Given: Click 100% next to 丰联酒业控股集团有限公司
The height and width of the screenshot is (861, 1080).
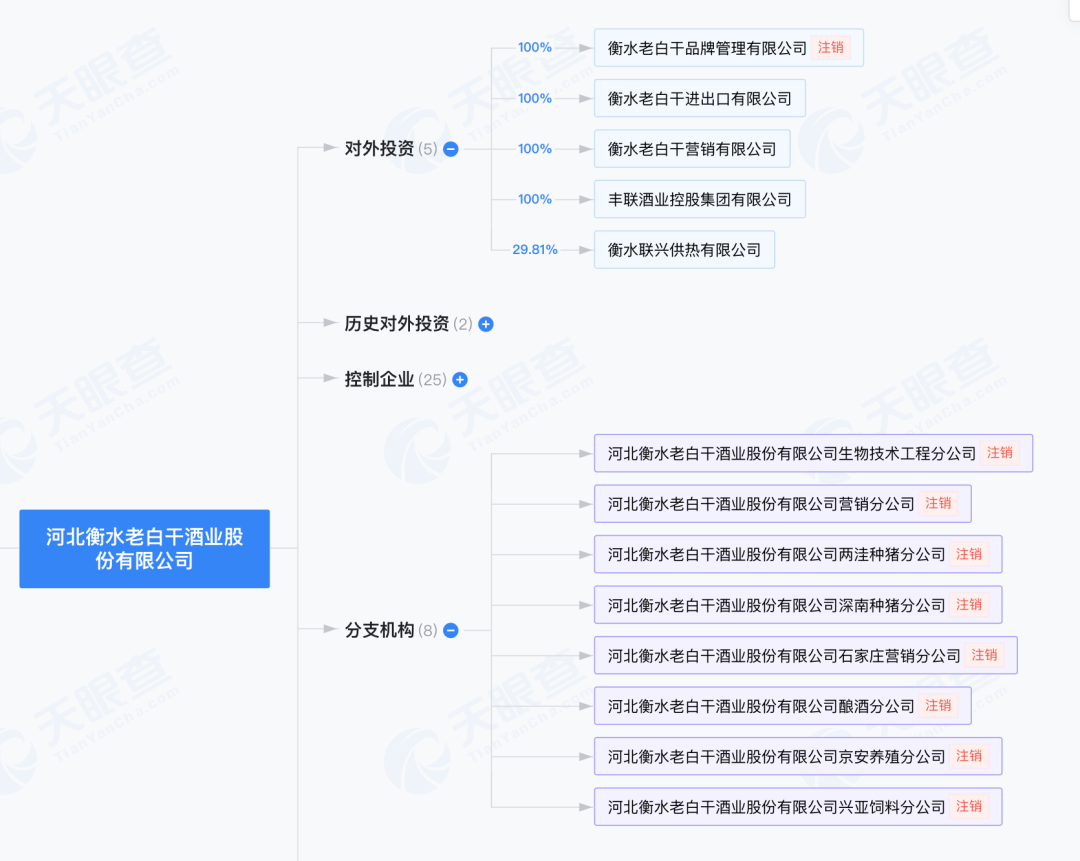Looking at the screenshot, I should click(x=534, y=199).
